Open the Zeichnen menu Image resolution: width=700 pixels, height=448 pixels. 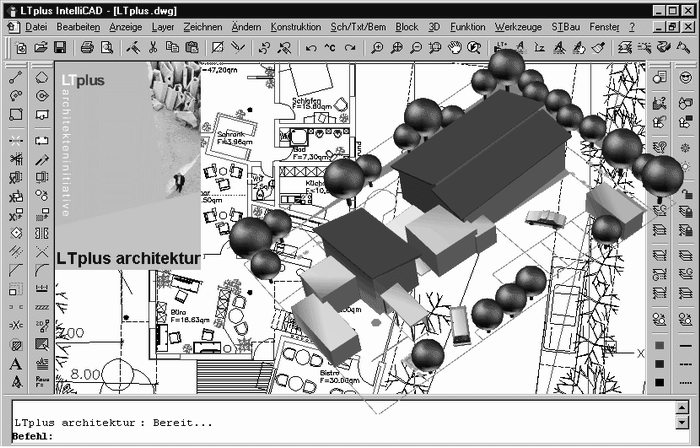click(x=203, y=27)
